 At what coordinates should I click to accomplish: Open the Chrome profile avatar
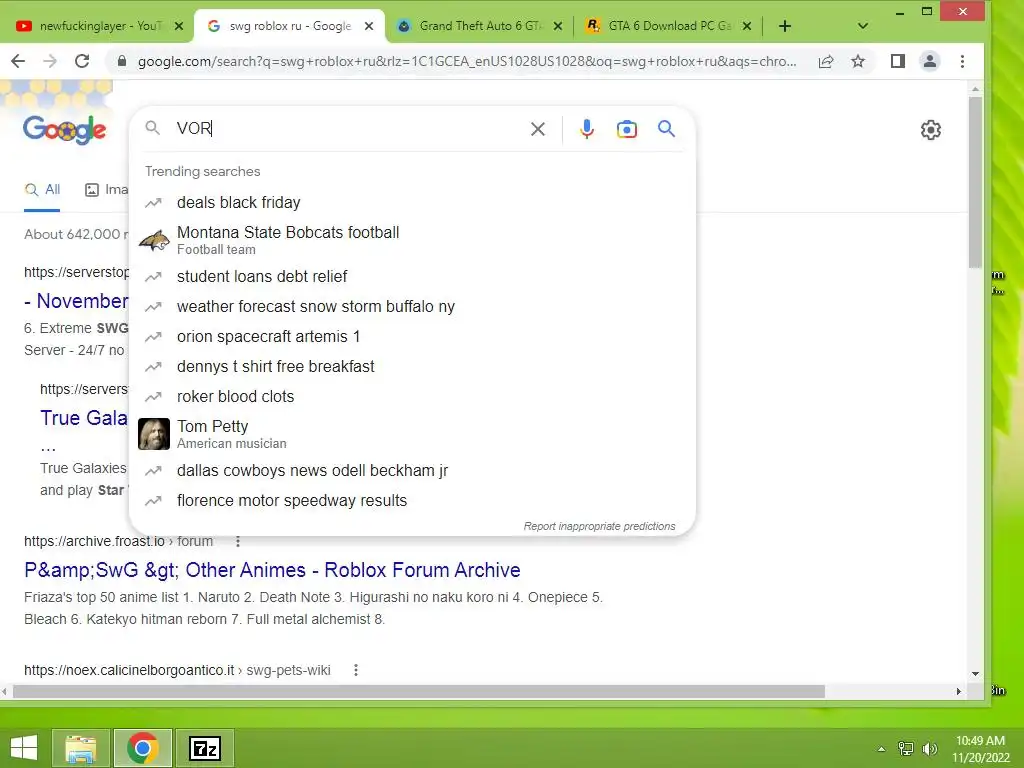pyautogui.click(x=930, y=61)
